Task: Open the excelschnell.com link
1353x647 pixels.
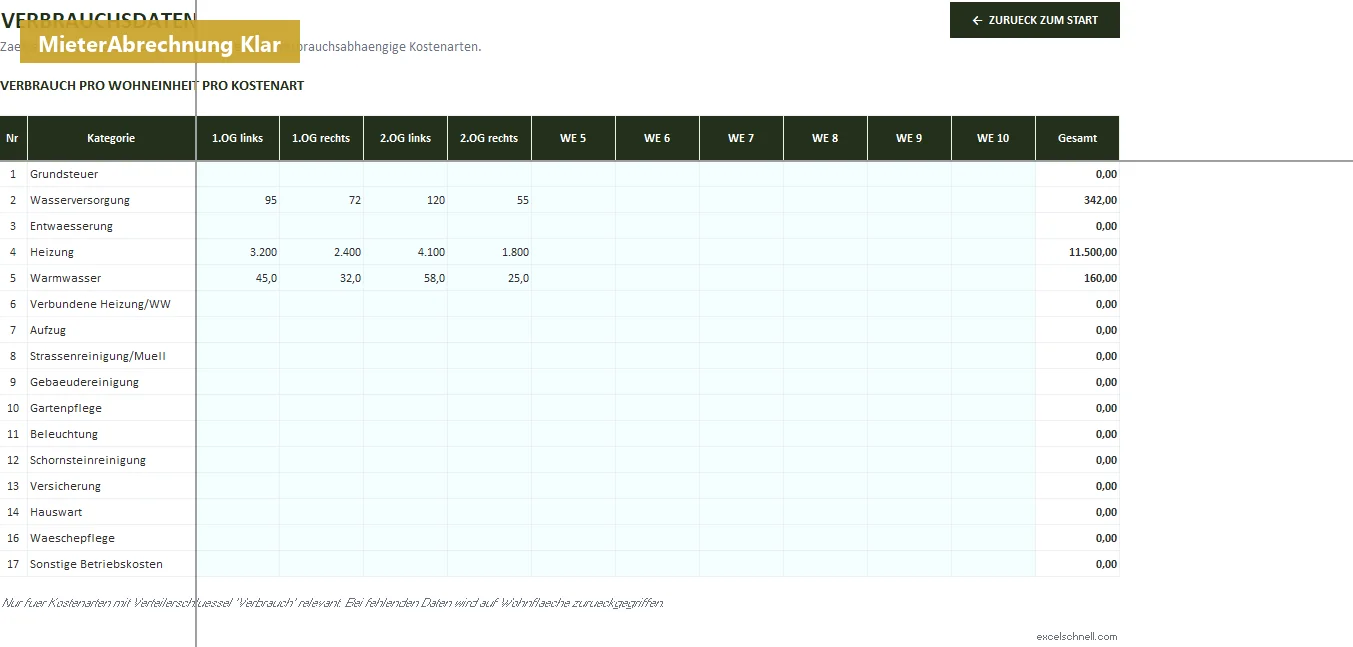Action: click(1077, 636)
